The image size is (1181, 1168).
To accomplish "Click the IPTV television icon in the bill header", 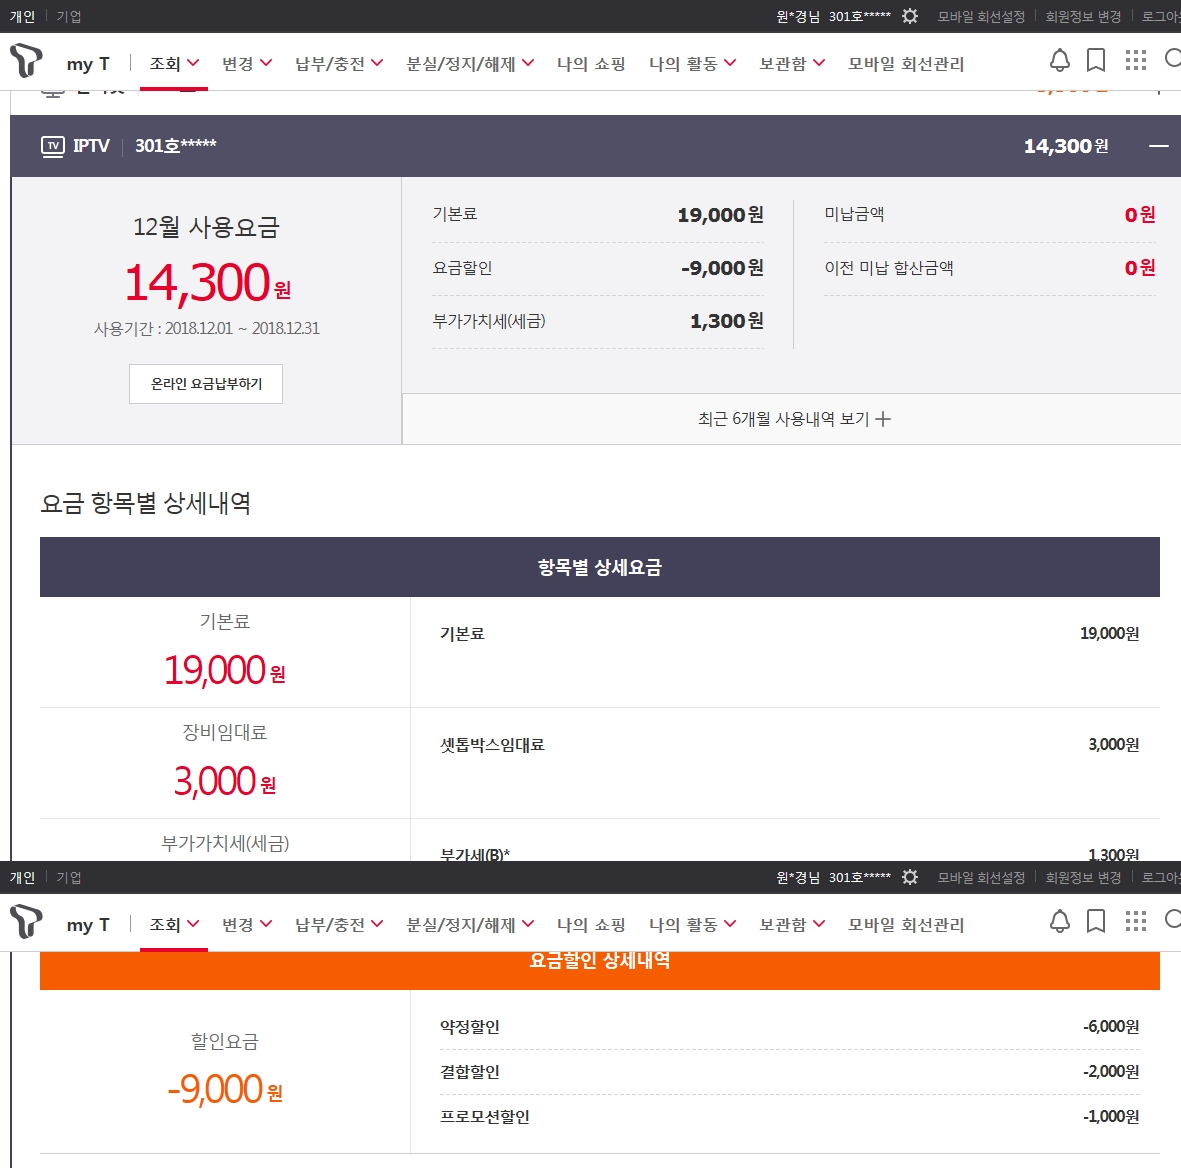I will 53,146.
